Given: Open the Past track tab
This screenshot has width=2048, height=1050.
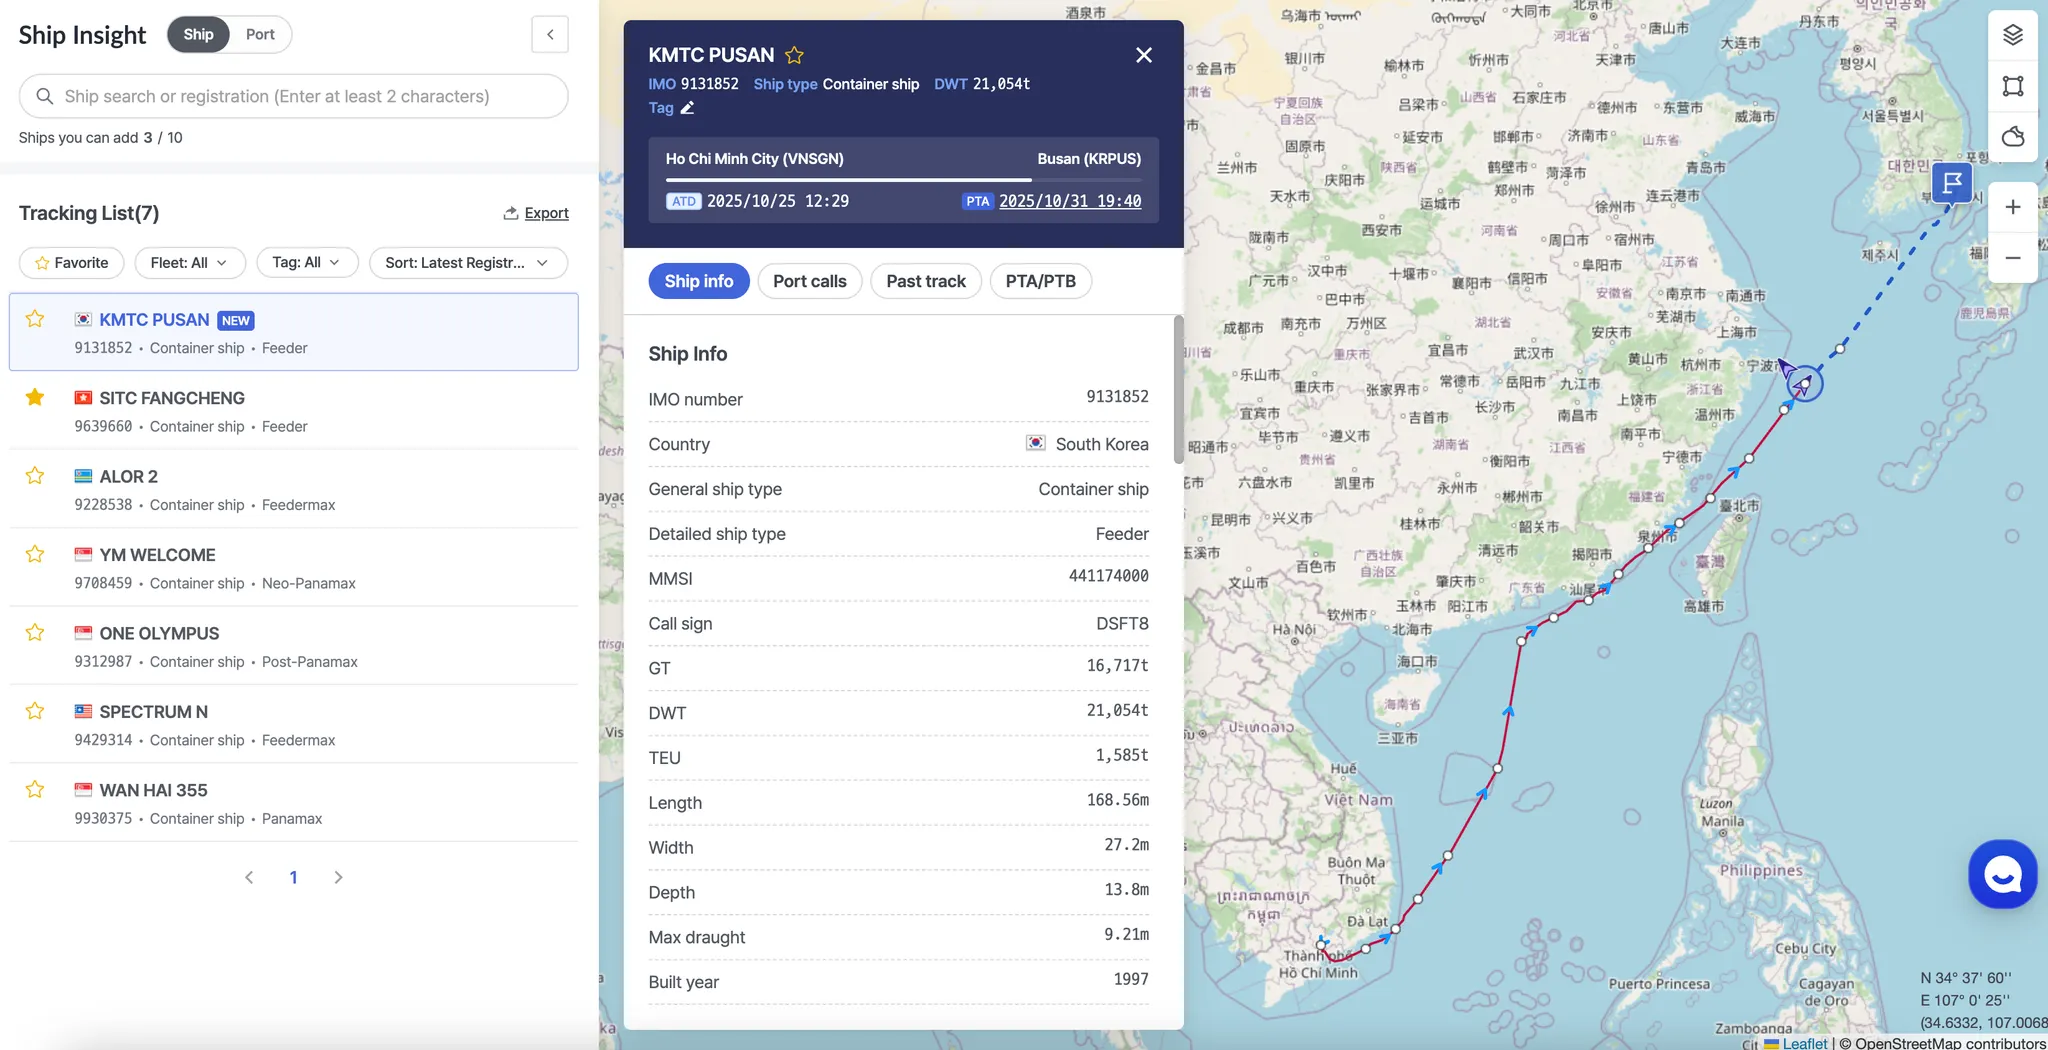Looking at the screenshot, I should tap(926, 281).
